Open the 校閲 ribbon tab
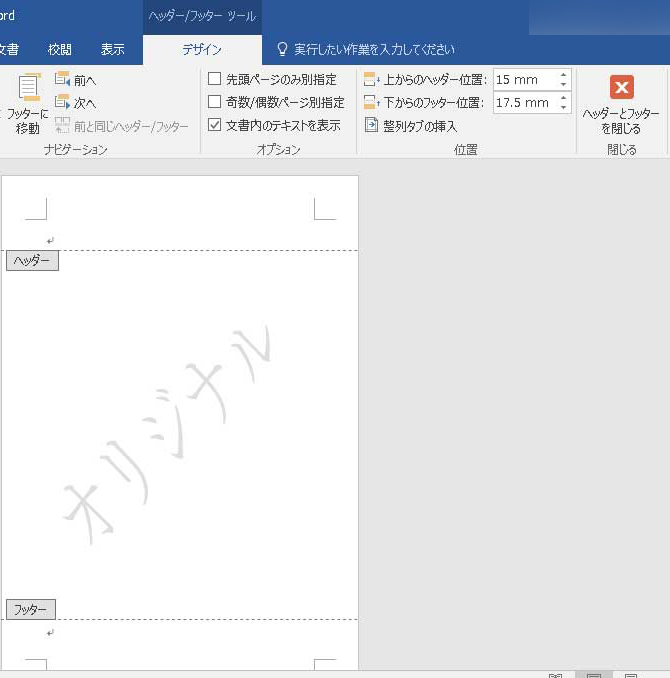The width and height of the screenshot is (670, 678). 60,49
